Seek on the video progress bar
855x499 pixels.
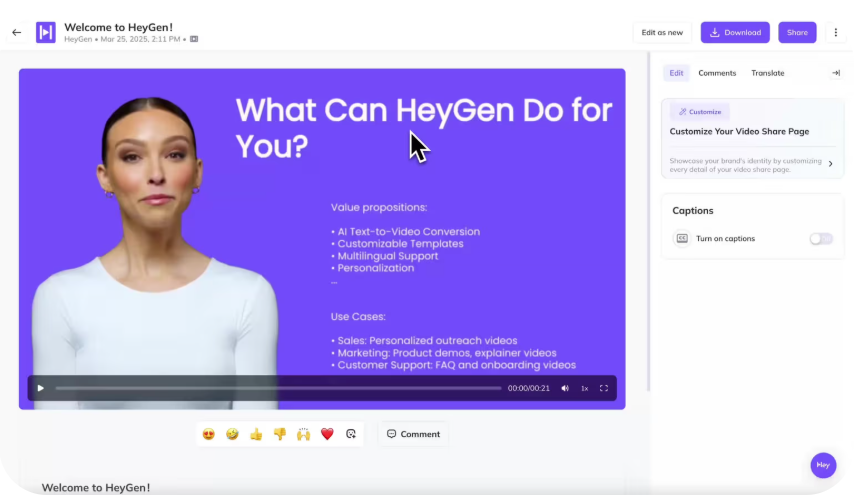278,388
